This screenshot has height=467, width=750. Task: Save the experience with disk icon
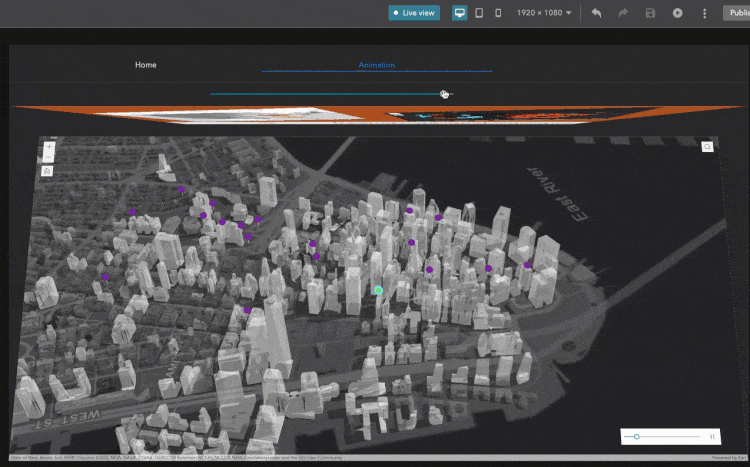click(x=650, y=13)
